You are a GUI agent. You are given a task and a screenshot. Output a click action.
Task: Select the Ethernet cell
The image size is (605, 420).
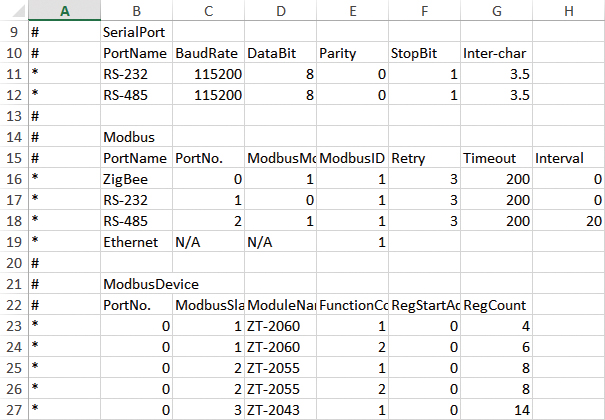[x=136, y=242]
